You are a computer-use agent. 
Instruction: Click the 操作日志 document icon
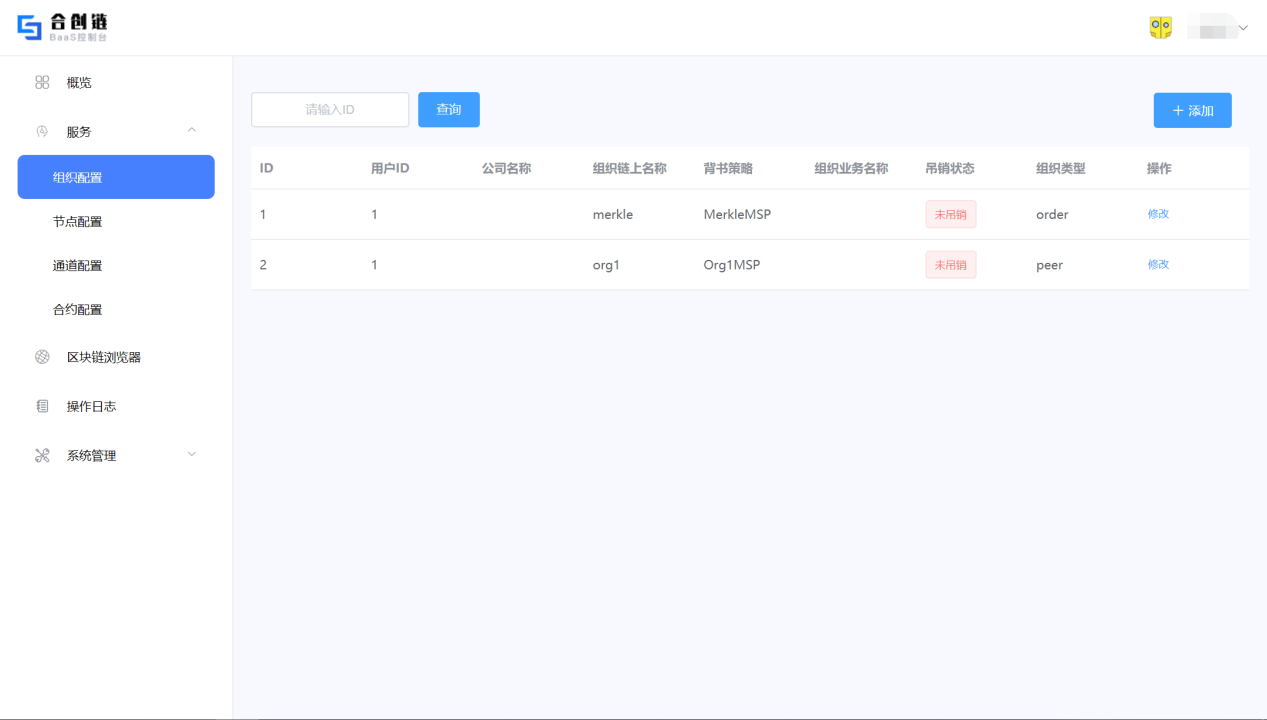[42, 406]
